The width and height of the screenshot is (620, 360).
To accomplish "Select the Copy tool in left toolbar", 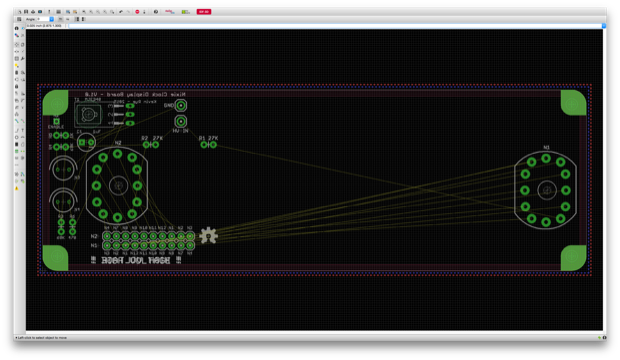I will (23, 45).
